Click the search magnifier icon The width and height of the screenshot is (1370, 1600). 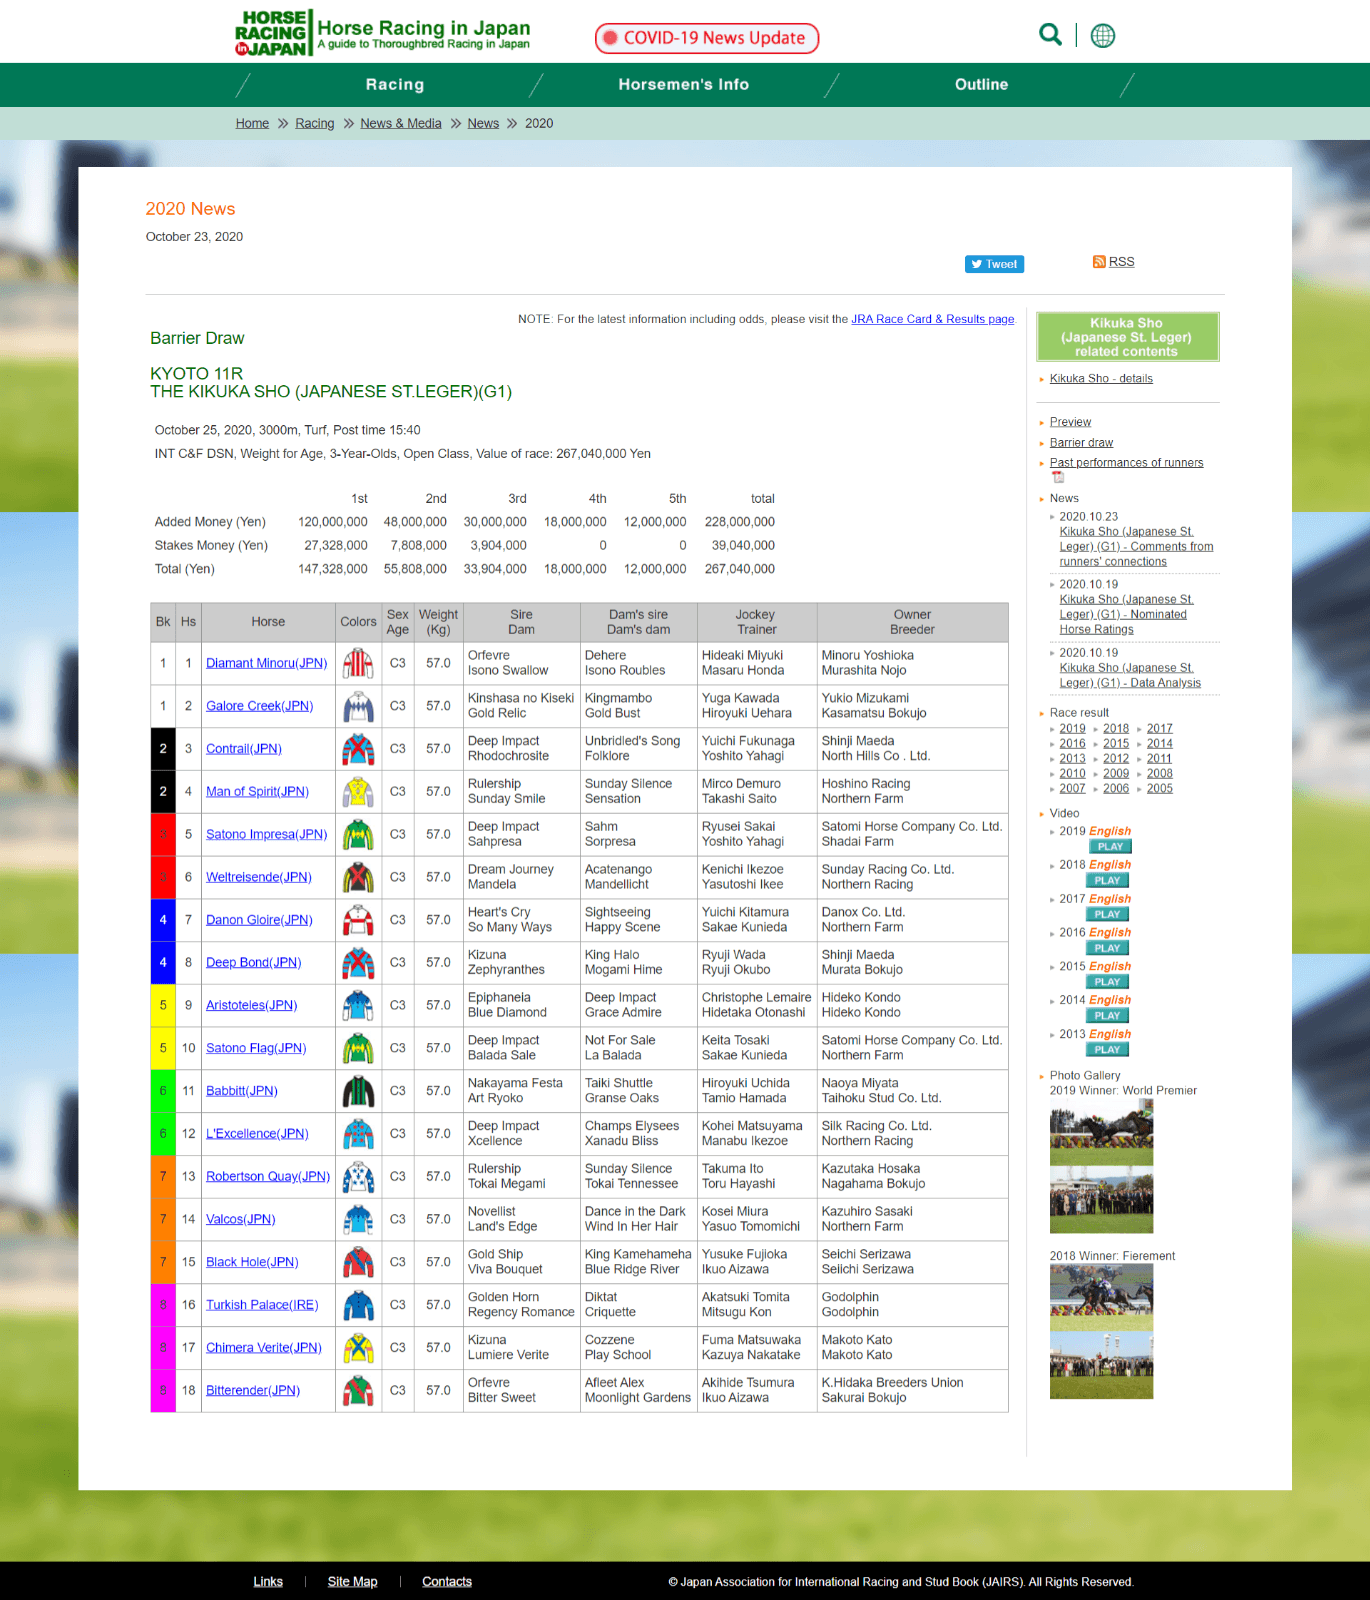click(x=1050, y=35)
